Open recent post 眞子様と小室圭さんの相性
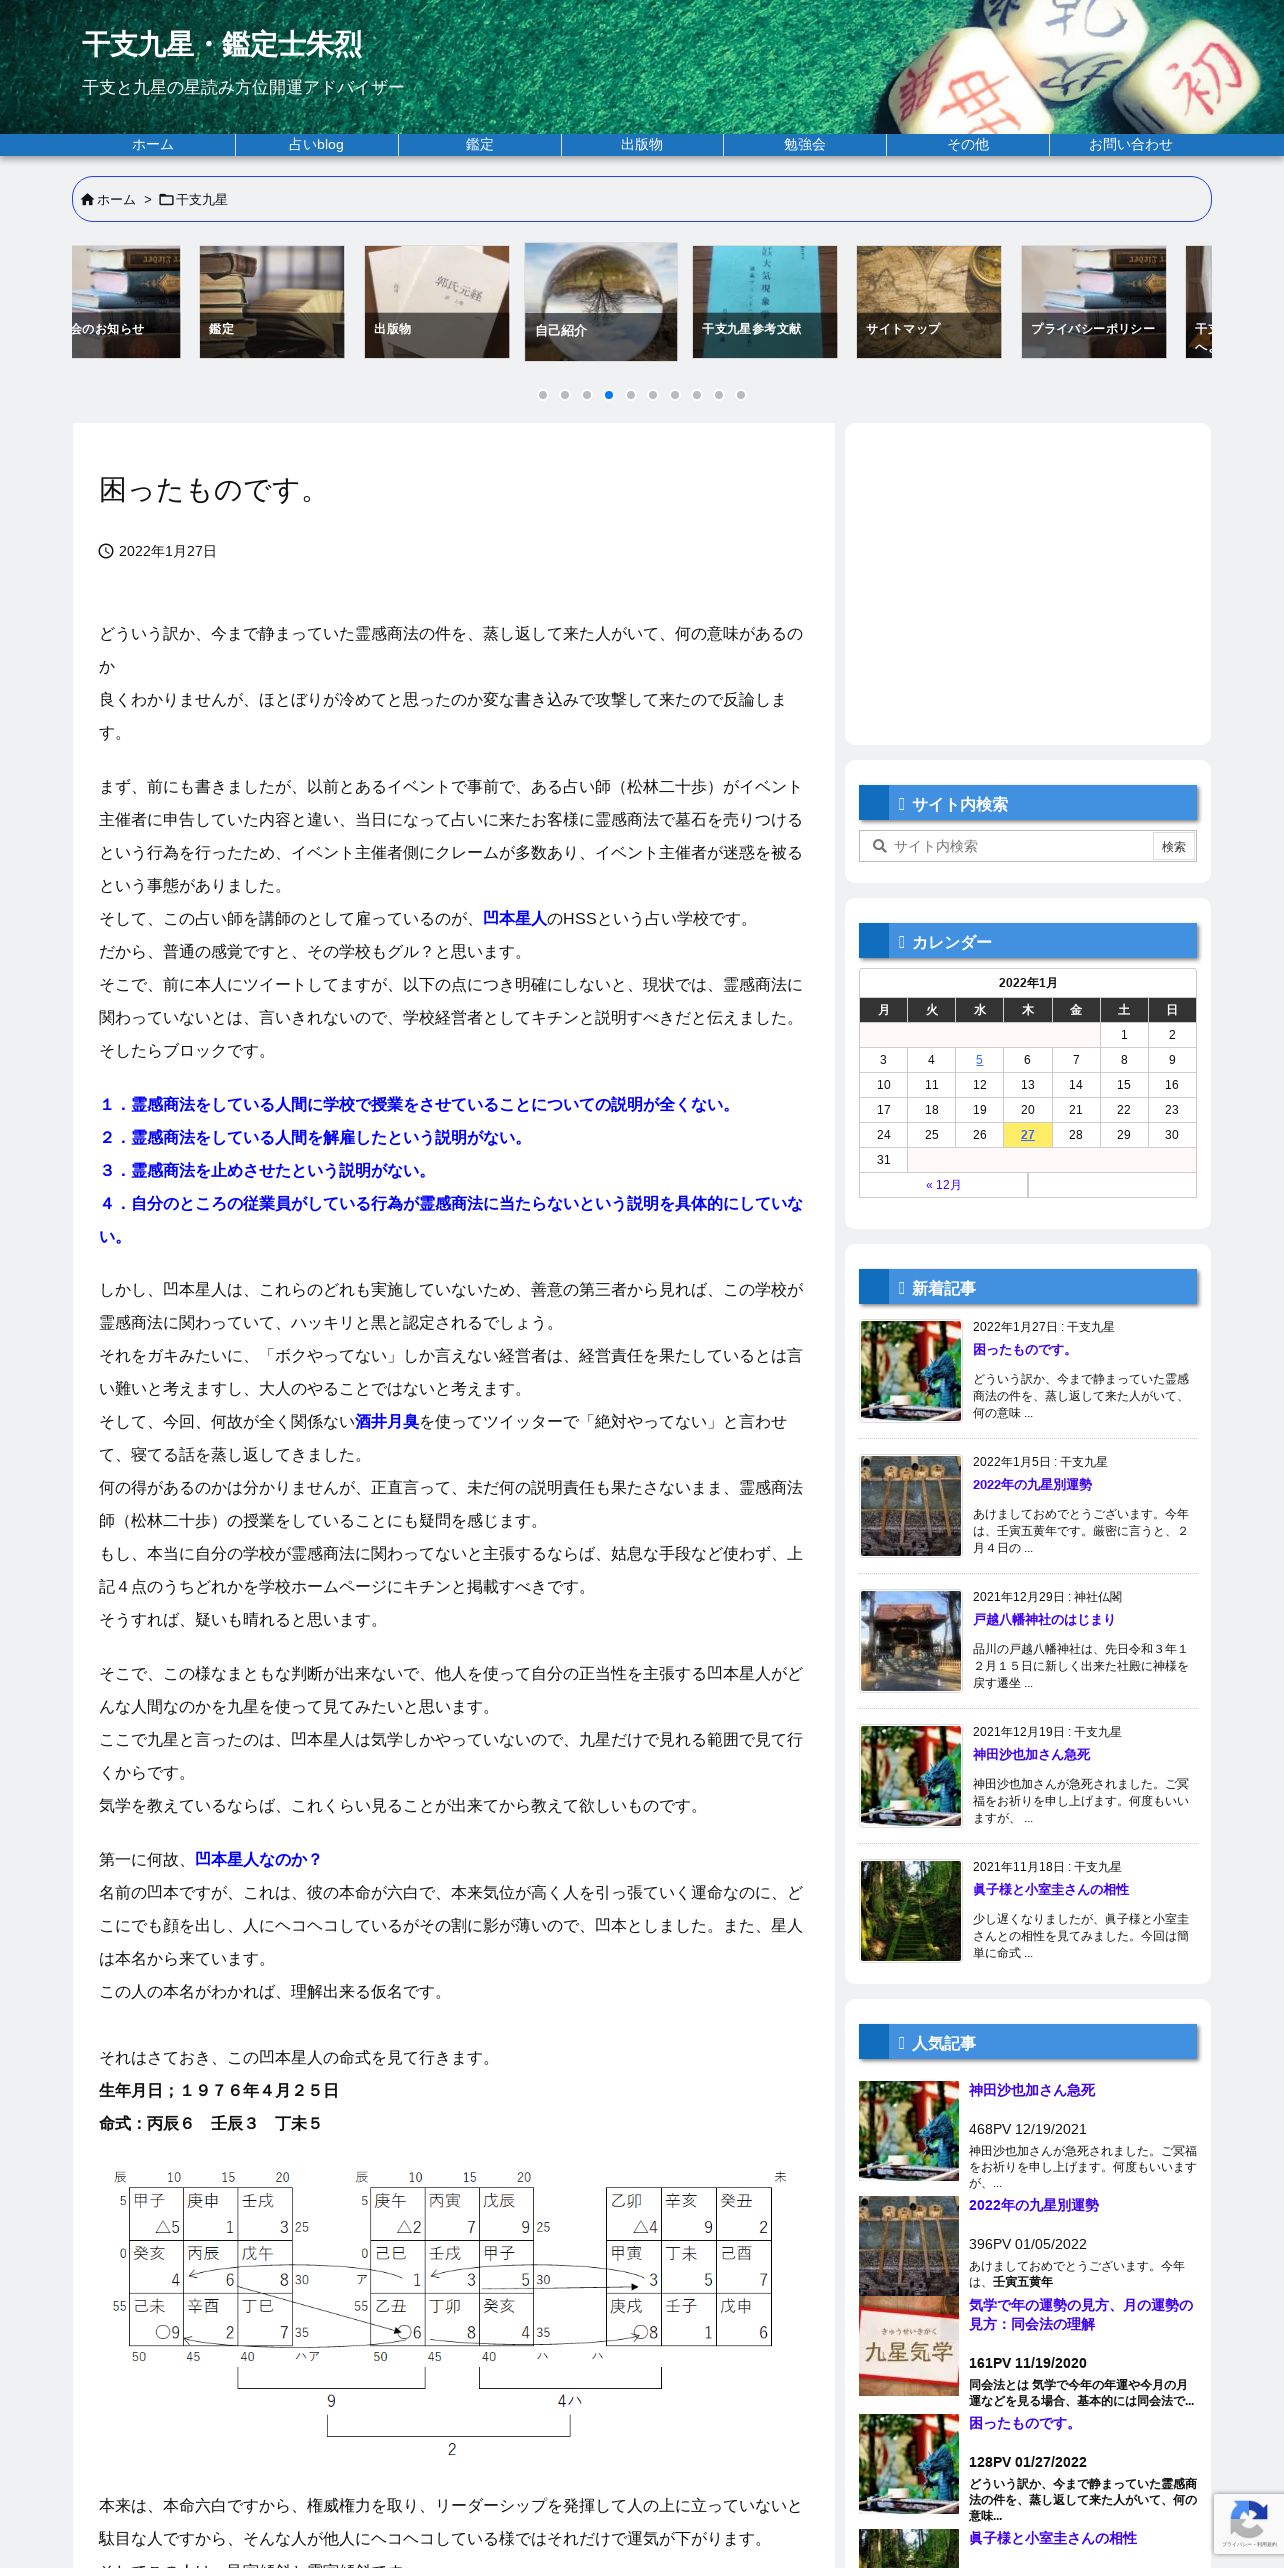 coord(1051,1890)
